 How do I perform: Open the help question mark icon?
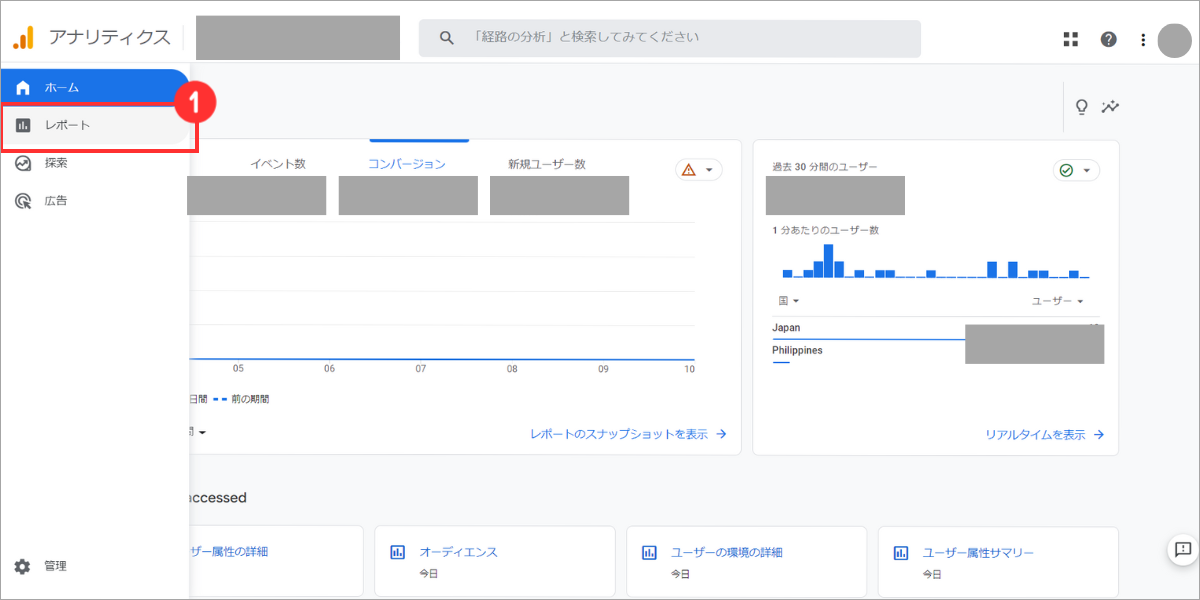coord(1108,39)
